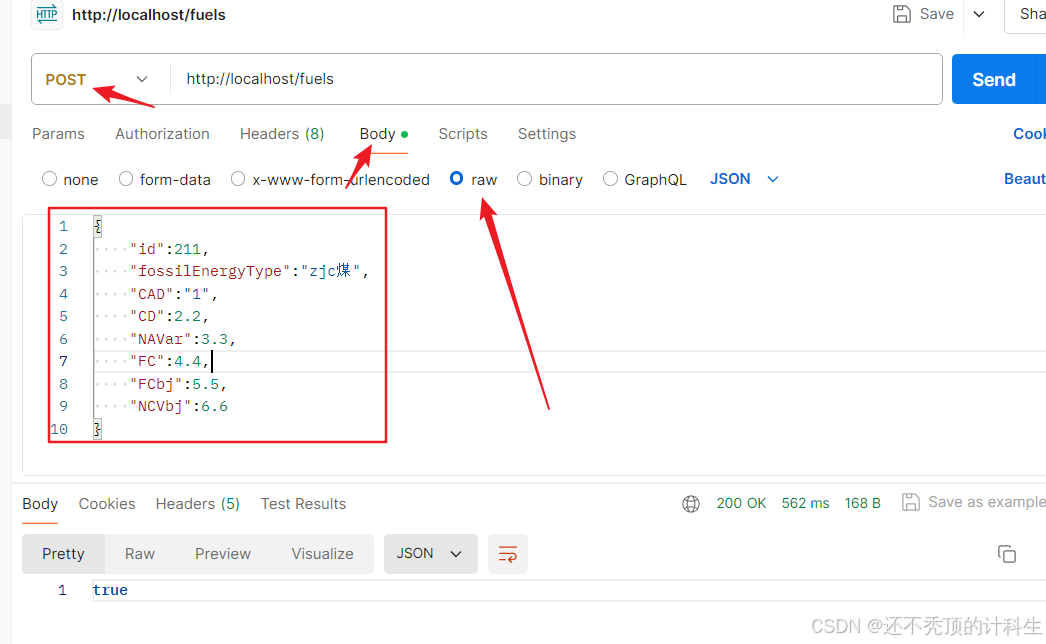Click the Save button label
1046x644 pixels.
coord(937,14)
